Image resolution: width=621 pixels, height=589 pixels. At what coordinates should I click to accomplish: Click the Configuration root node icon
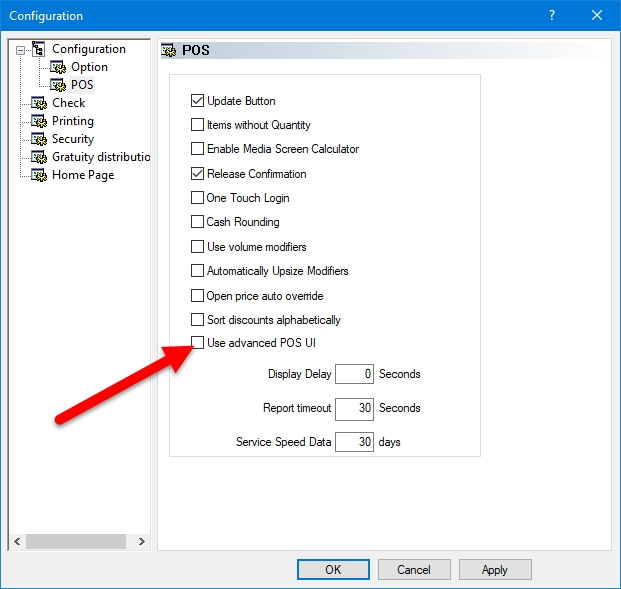tap(39, 49)
